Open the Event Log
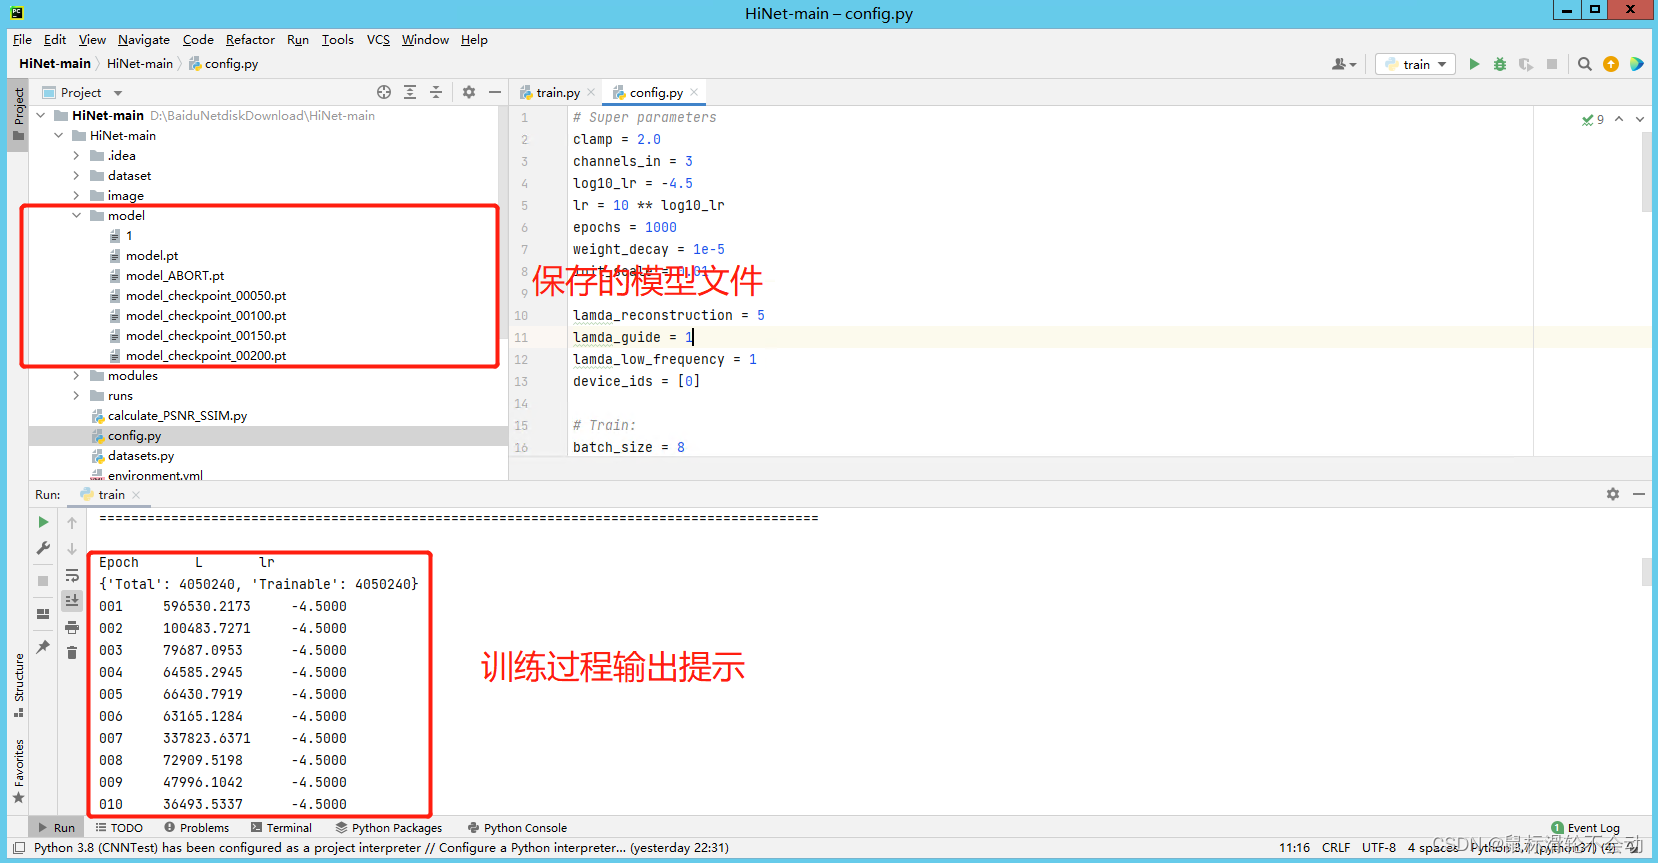The width and height of the screenshot is (1658, 863). [x=1585, y=828]
